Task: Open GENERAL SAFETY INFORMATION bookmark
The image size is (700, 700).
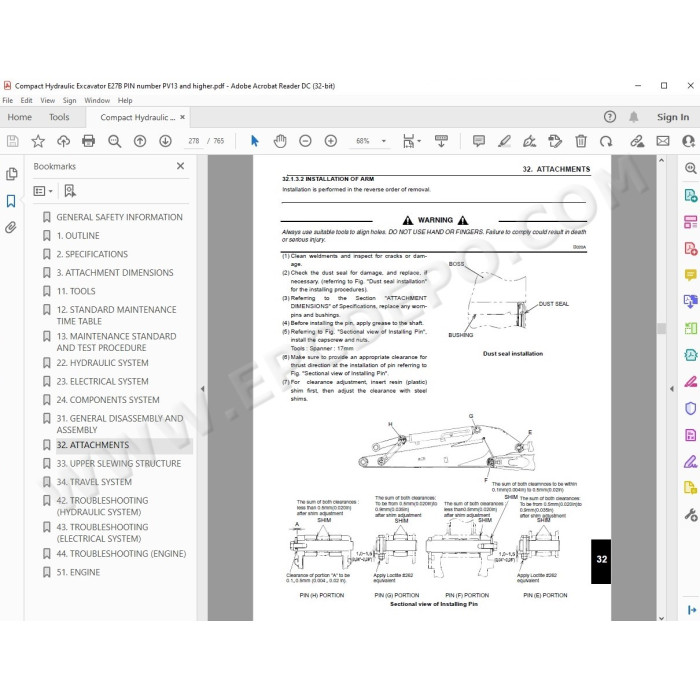Action: [x=119, y=217]
